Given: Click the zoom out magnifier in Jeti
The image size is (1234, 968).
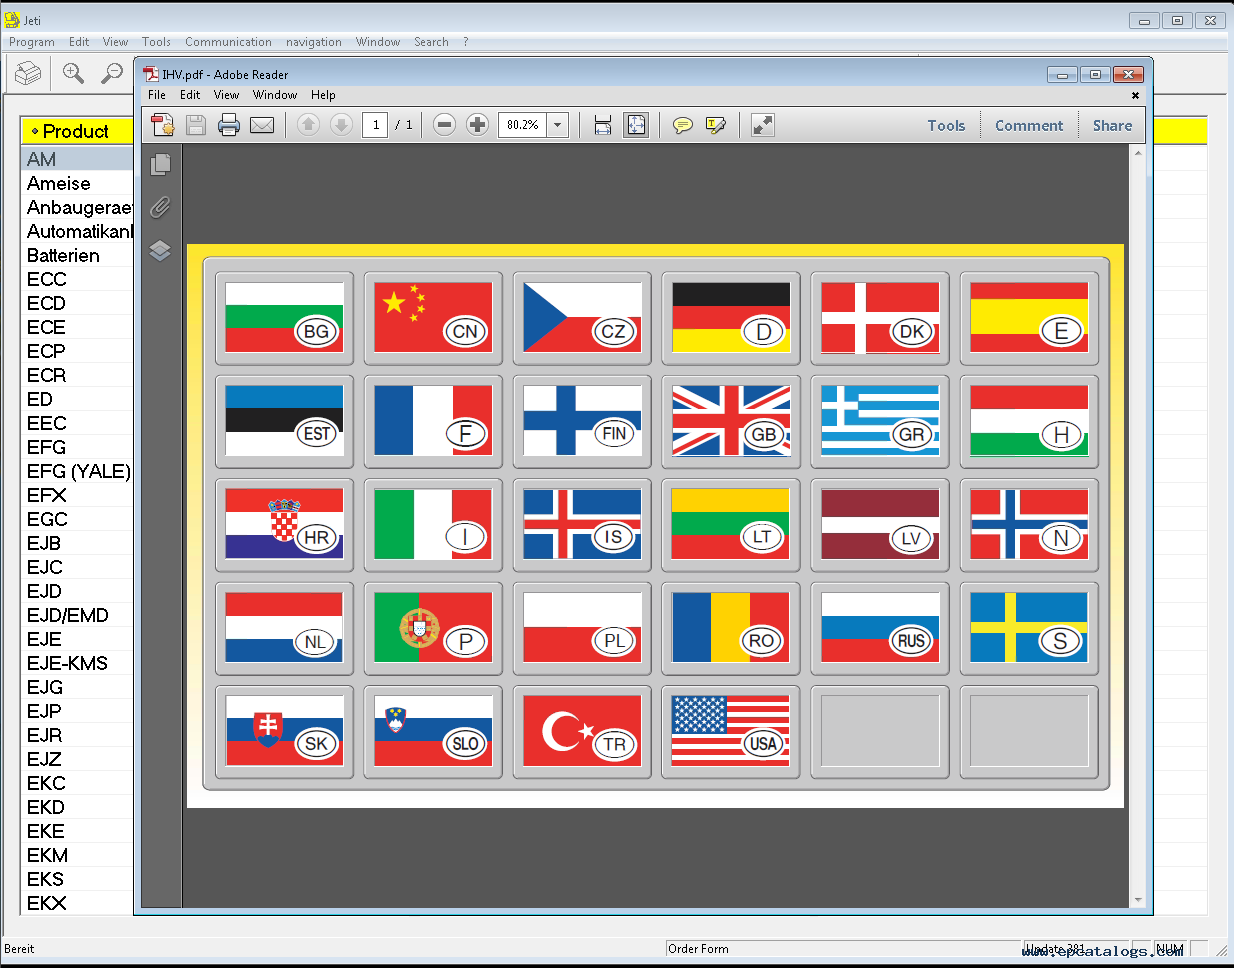Looking at the screenshot, I should coord(112,73).
